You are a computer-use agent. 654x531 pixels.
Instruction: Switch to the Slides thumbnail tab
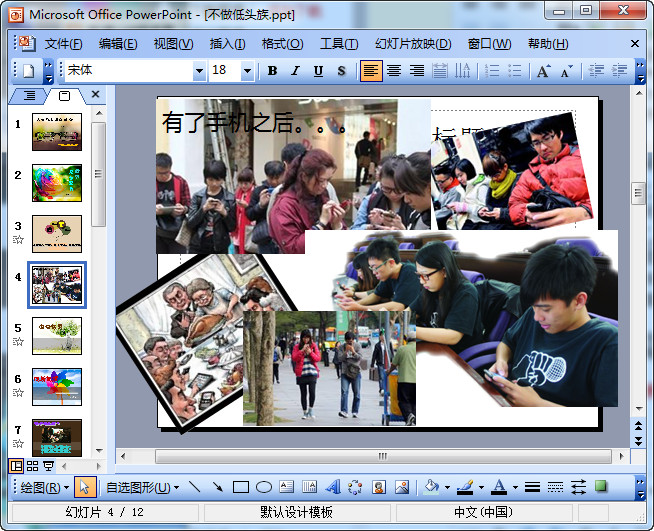point(65,96)
